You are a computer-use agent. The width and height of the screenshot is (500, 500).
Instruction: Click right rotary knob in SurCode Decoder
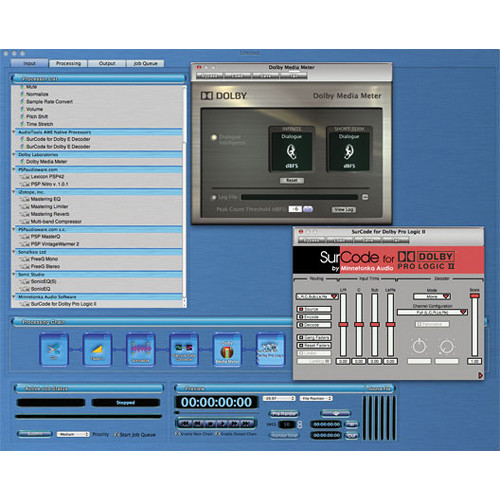(447, 346)
